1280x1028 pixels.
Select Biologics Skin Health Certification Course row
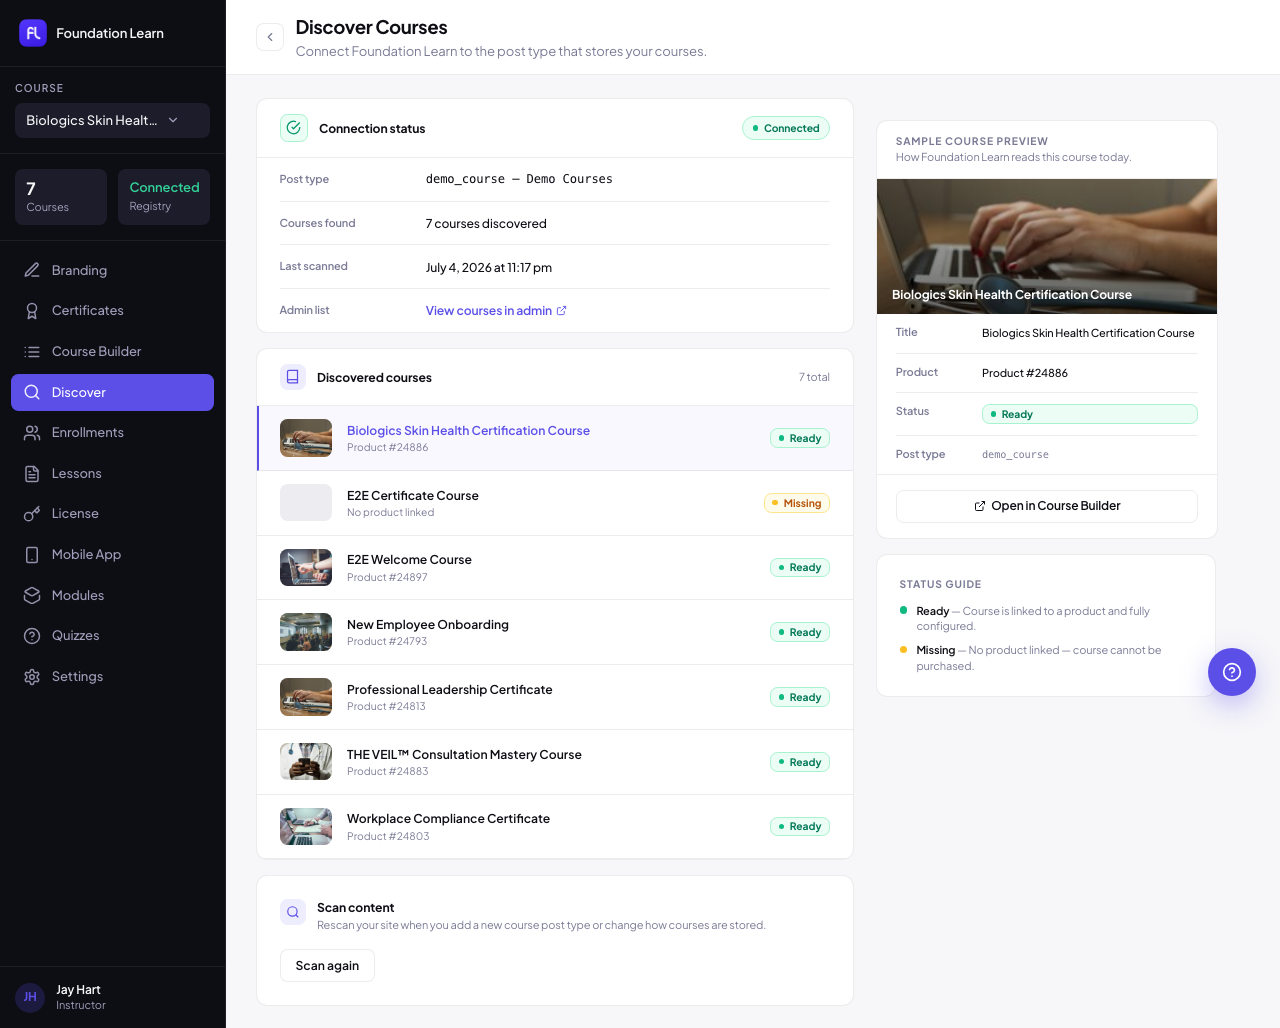point(555,438)
